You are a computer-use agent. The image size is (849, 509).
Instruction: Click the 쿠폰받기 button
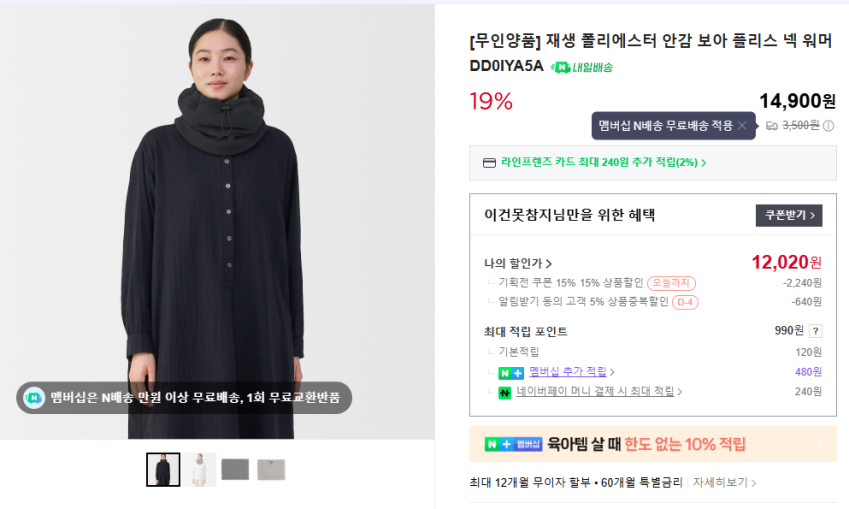coord(788,215)
